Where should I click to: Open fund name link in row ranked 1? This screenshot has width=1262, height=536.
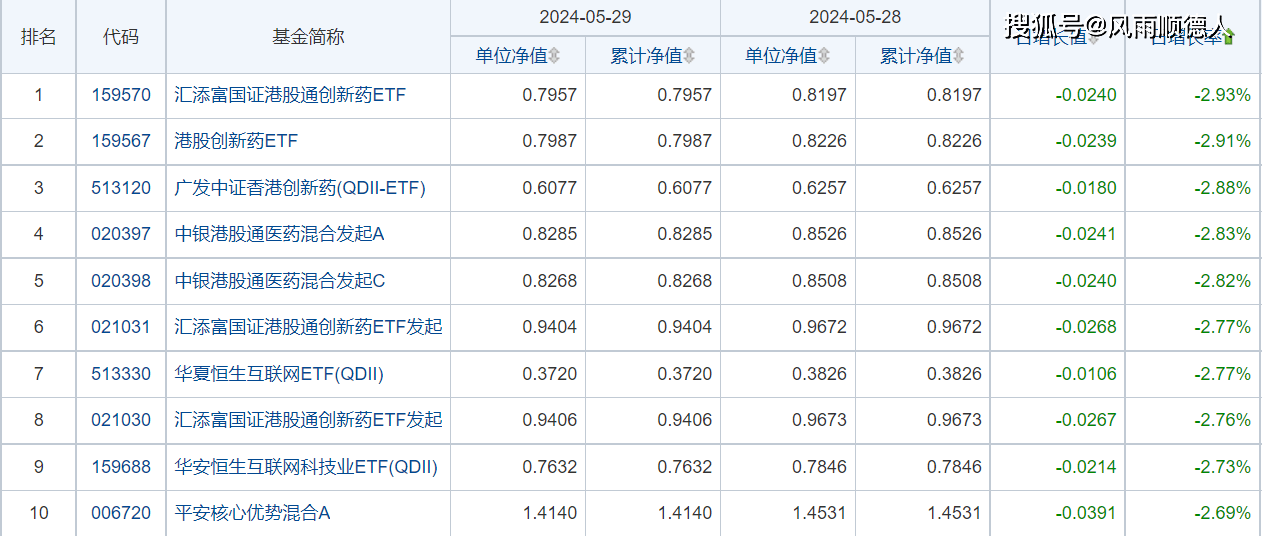pos(290,96)
